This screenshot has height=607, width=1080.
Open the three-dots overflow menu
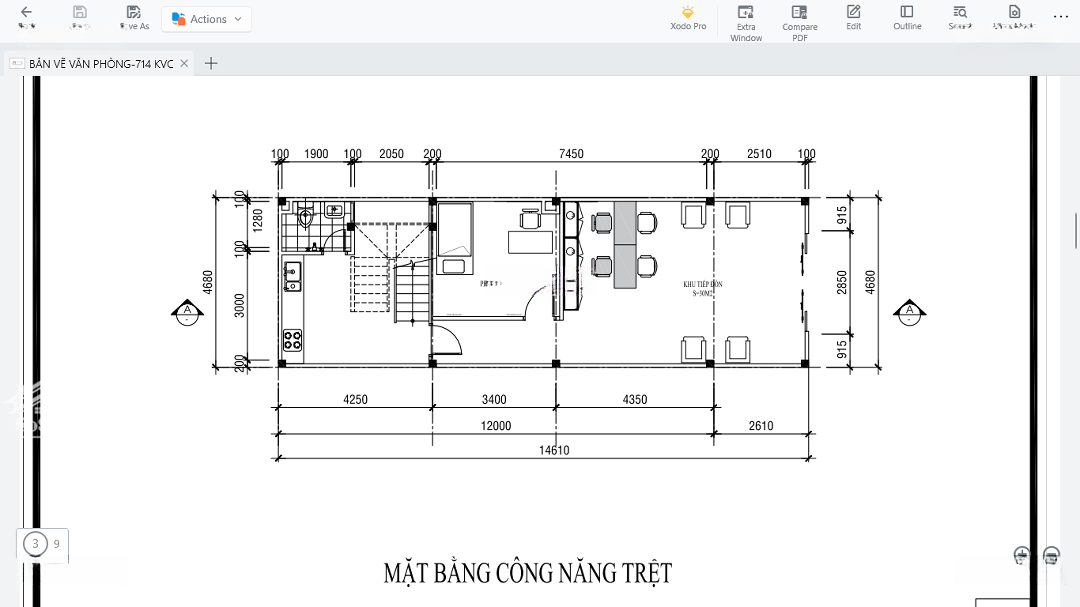pos(1061,17)
